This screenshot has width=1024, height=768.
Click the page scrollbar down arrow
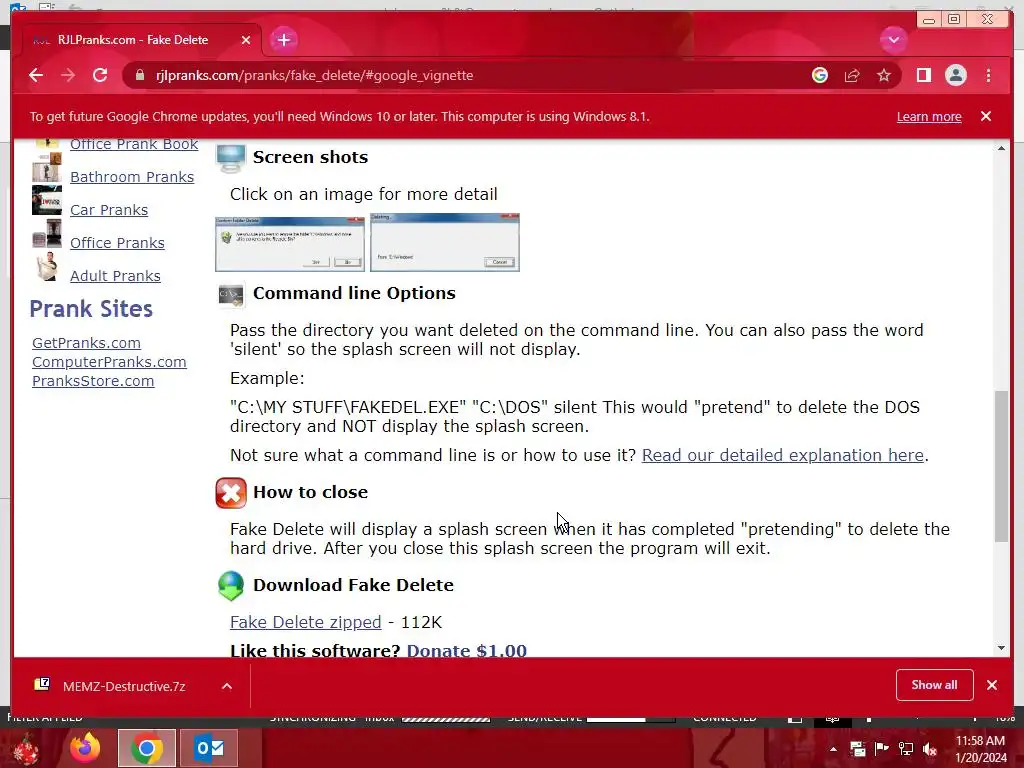coord(1001,648)
